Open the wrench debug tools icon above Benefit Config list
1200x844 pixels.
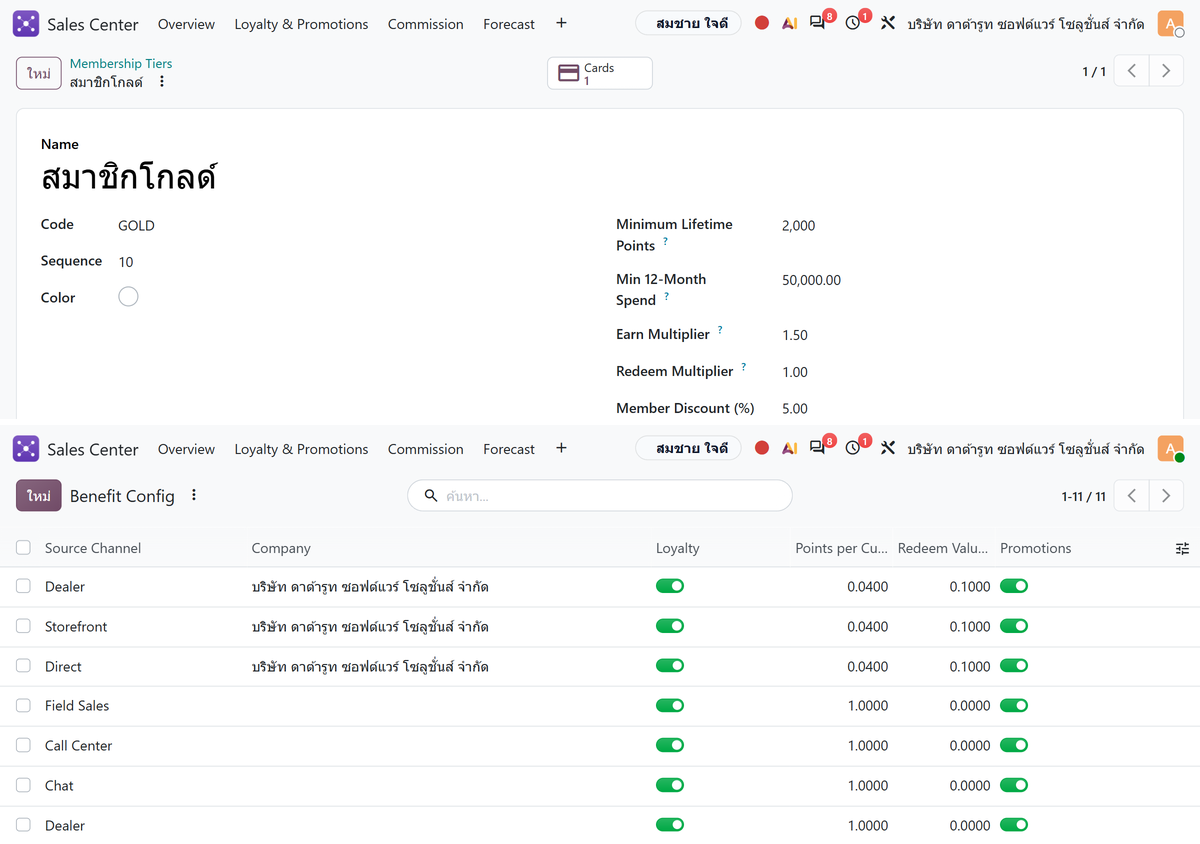click(887, 448)
